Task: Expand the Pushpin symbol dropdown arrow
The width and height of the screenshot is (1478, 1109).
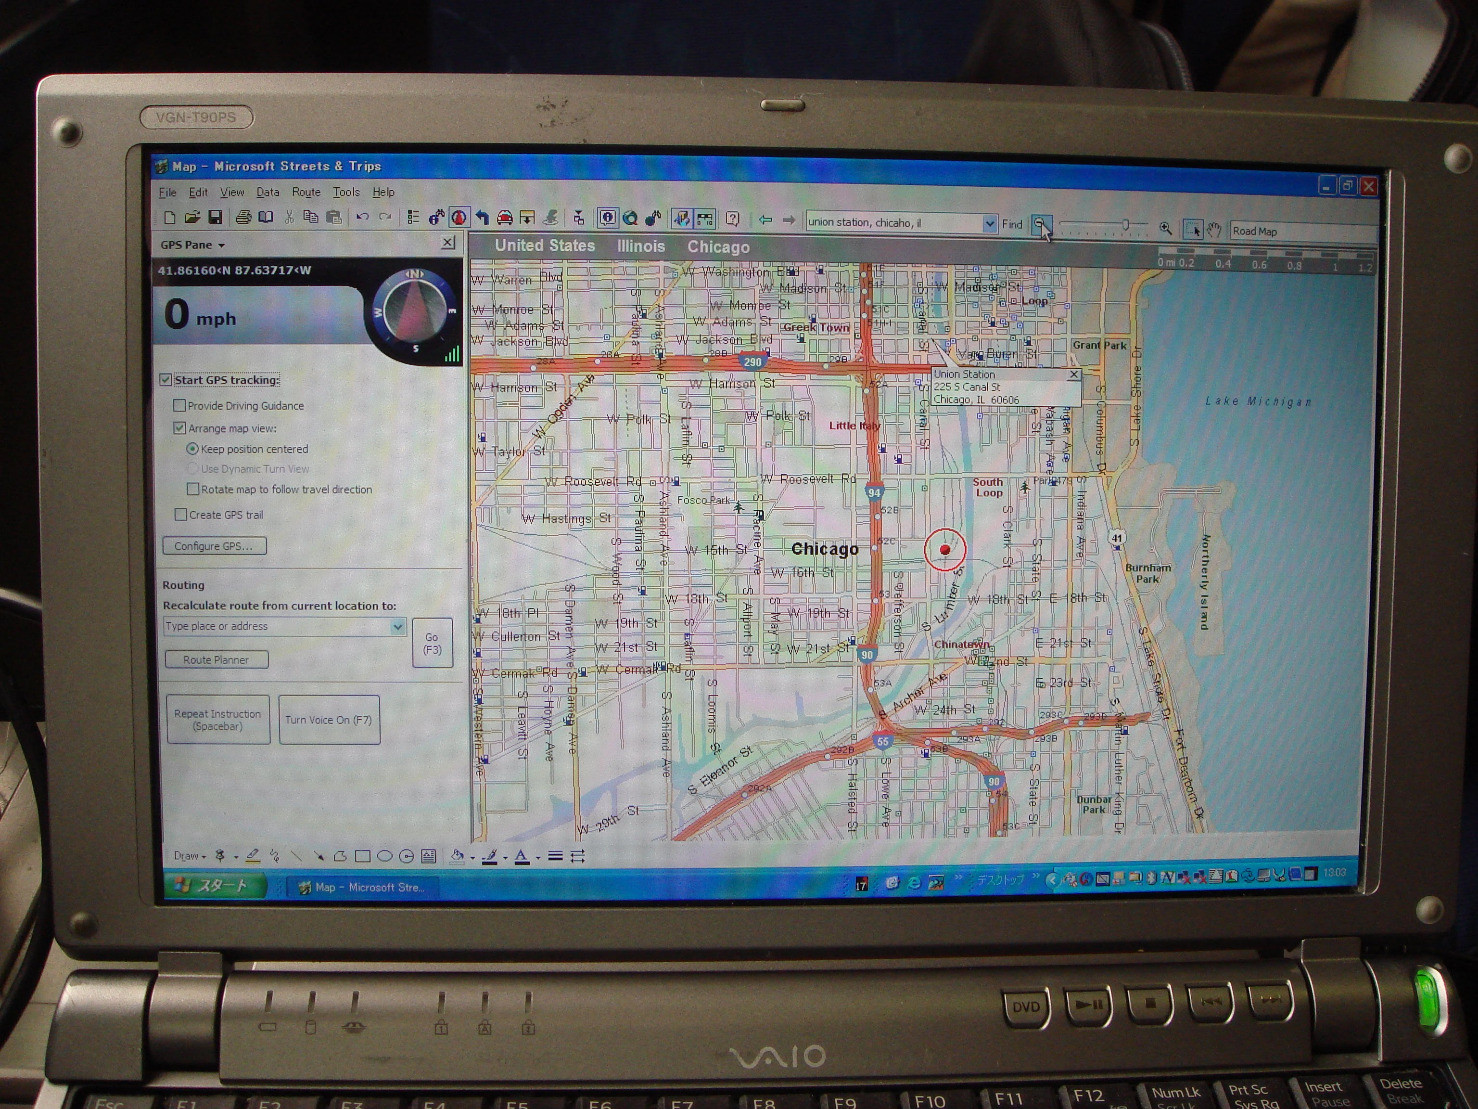Action: tap(236, 857)
